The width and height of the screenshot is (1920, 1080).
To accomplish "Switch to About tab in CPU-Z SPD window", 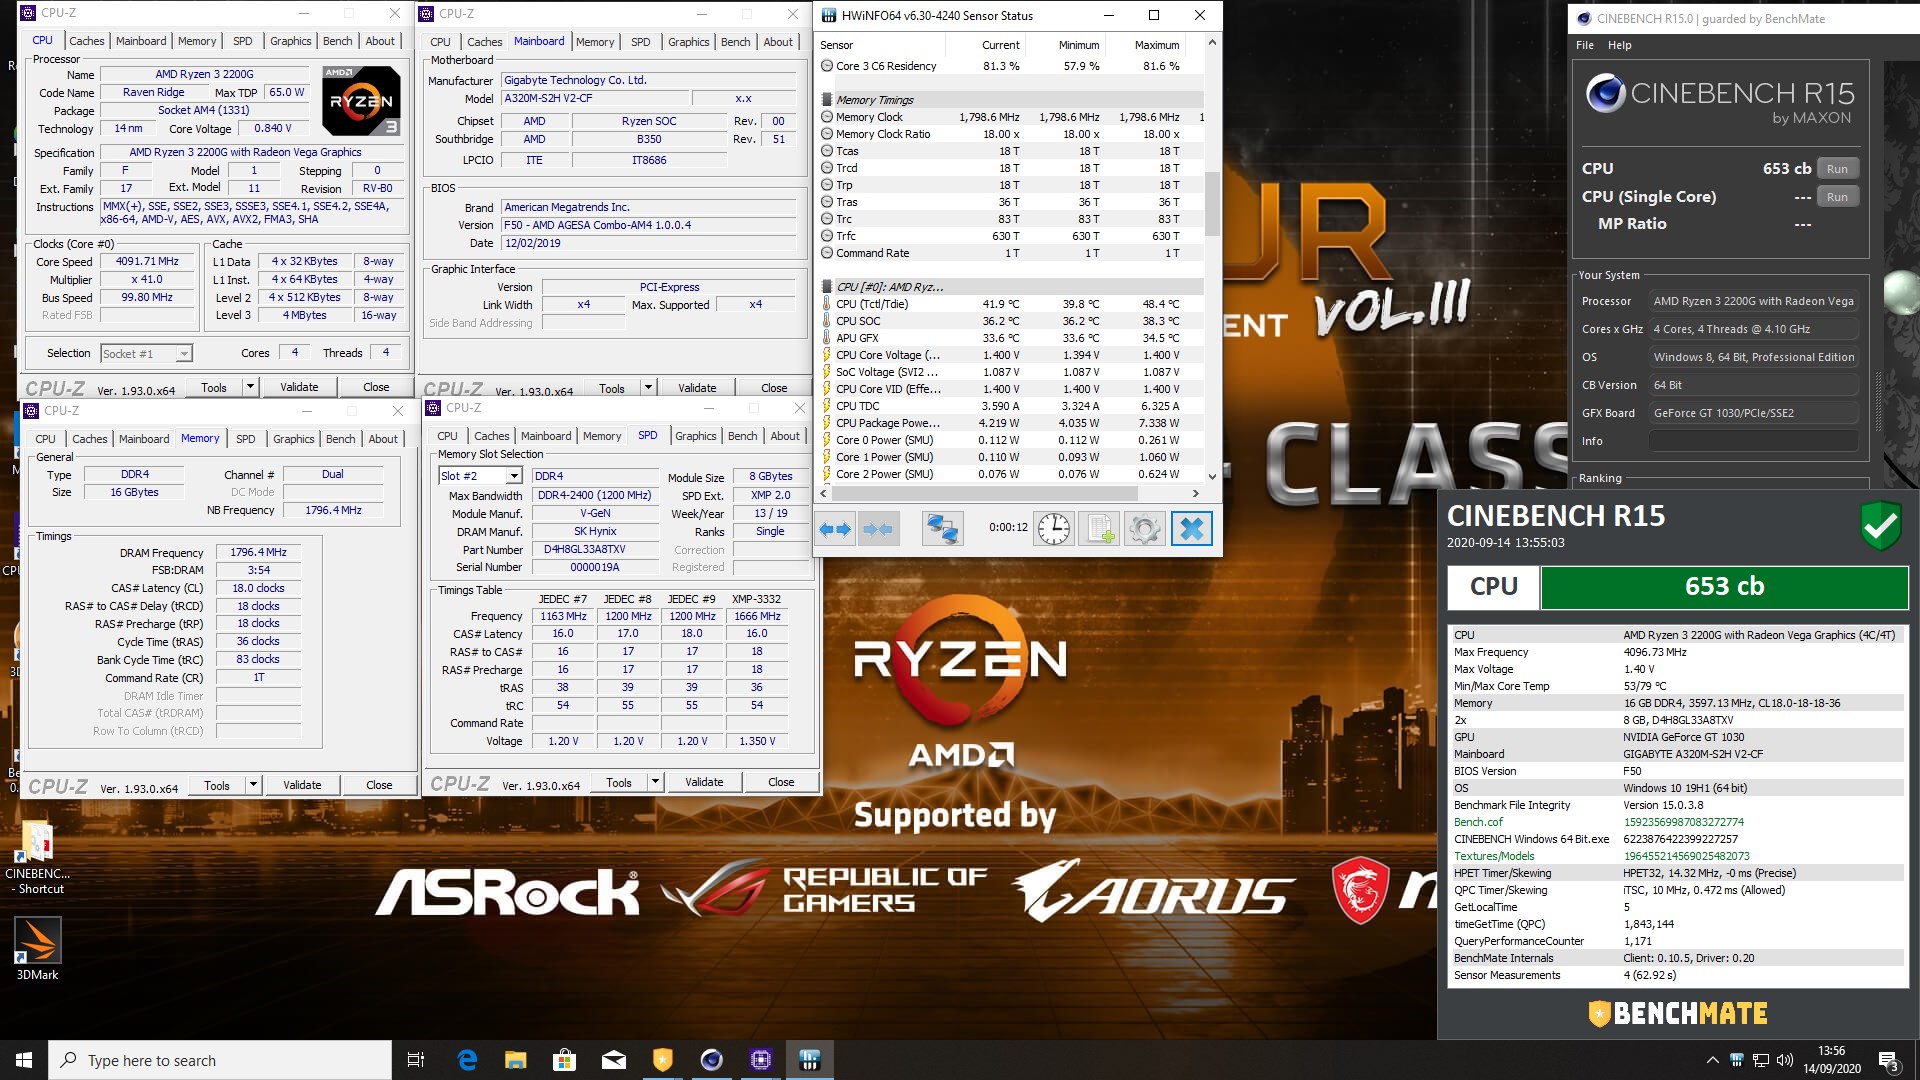I will coord(785,436).
